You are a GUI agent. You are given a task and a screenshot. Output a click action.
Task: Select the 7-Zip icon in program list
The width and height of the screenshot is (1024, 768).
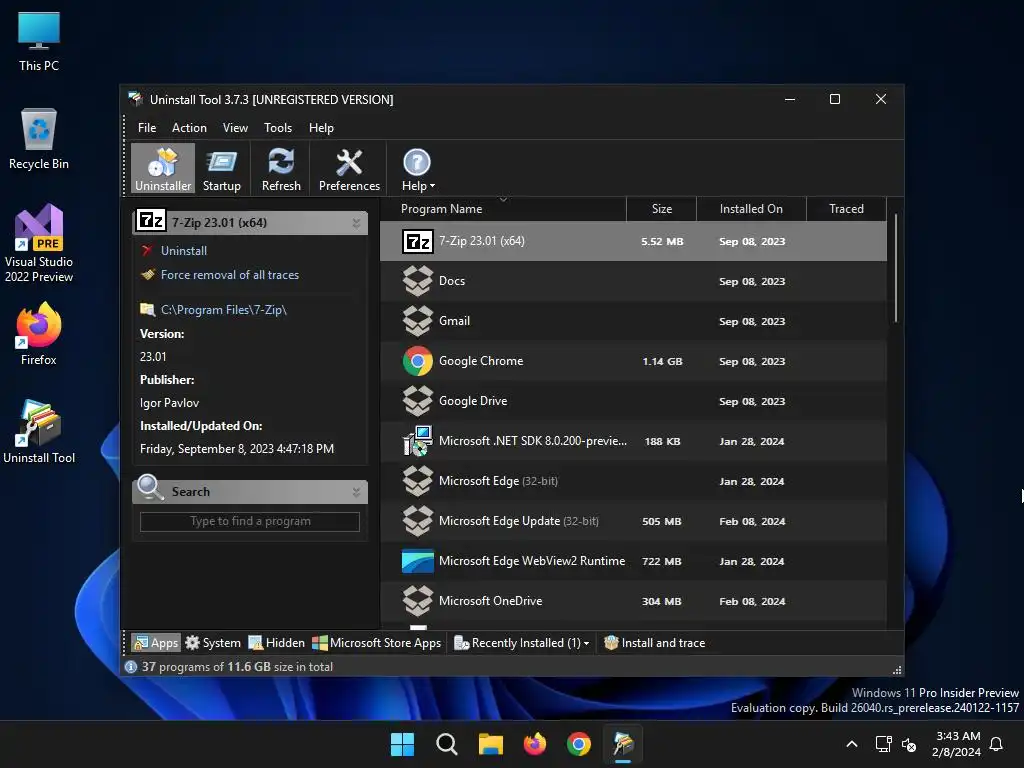click(x=417, y=242)
